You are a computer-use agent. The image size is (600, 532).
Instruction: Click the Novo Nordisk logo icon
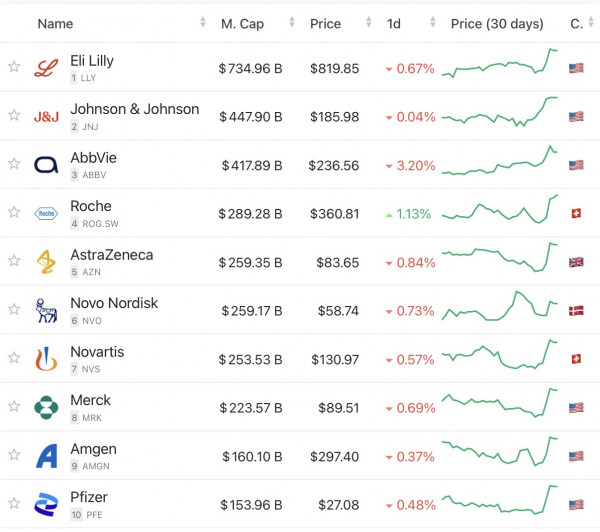[46, 310]
